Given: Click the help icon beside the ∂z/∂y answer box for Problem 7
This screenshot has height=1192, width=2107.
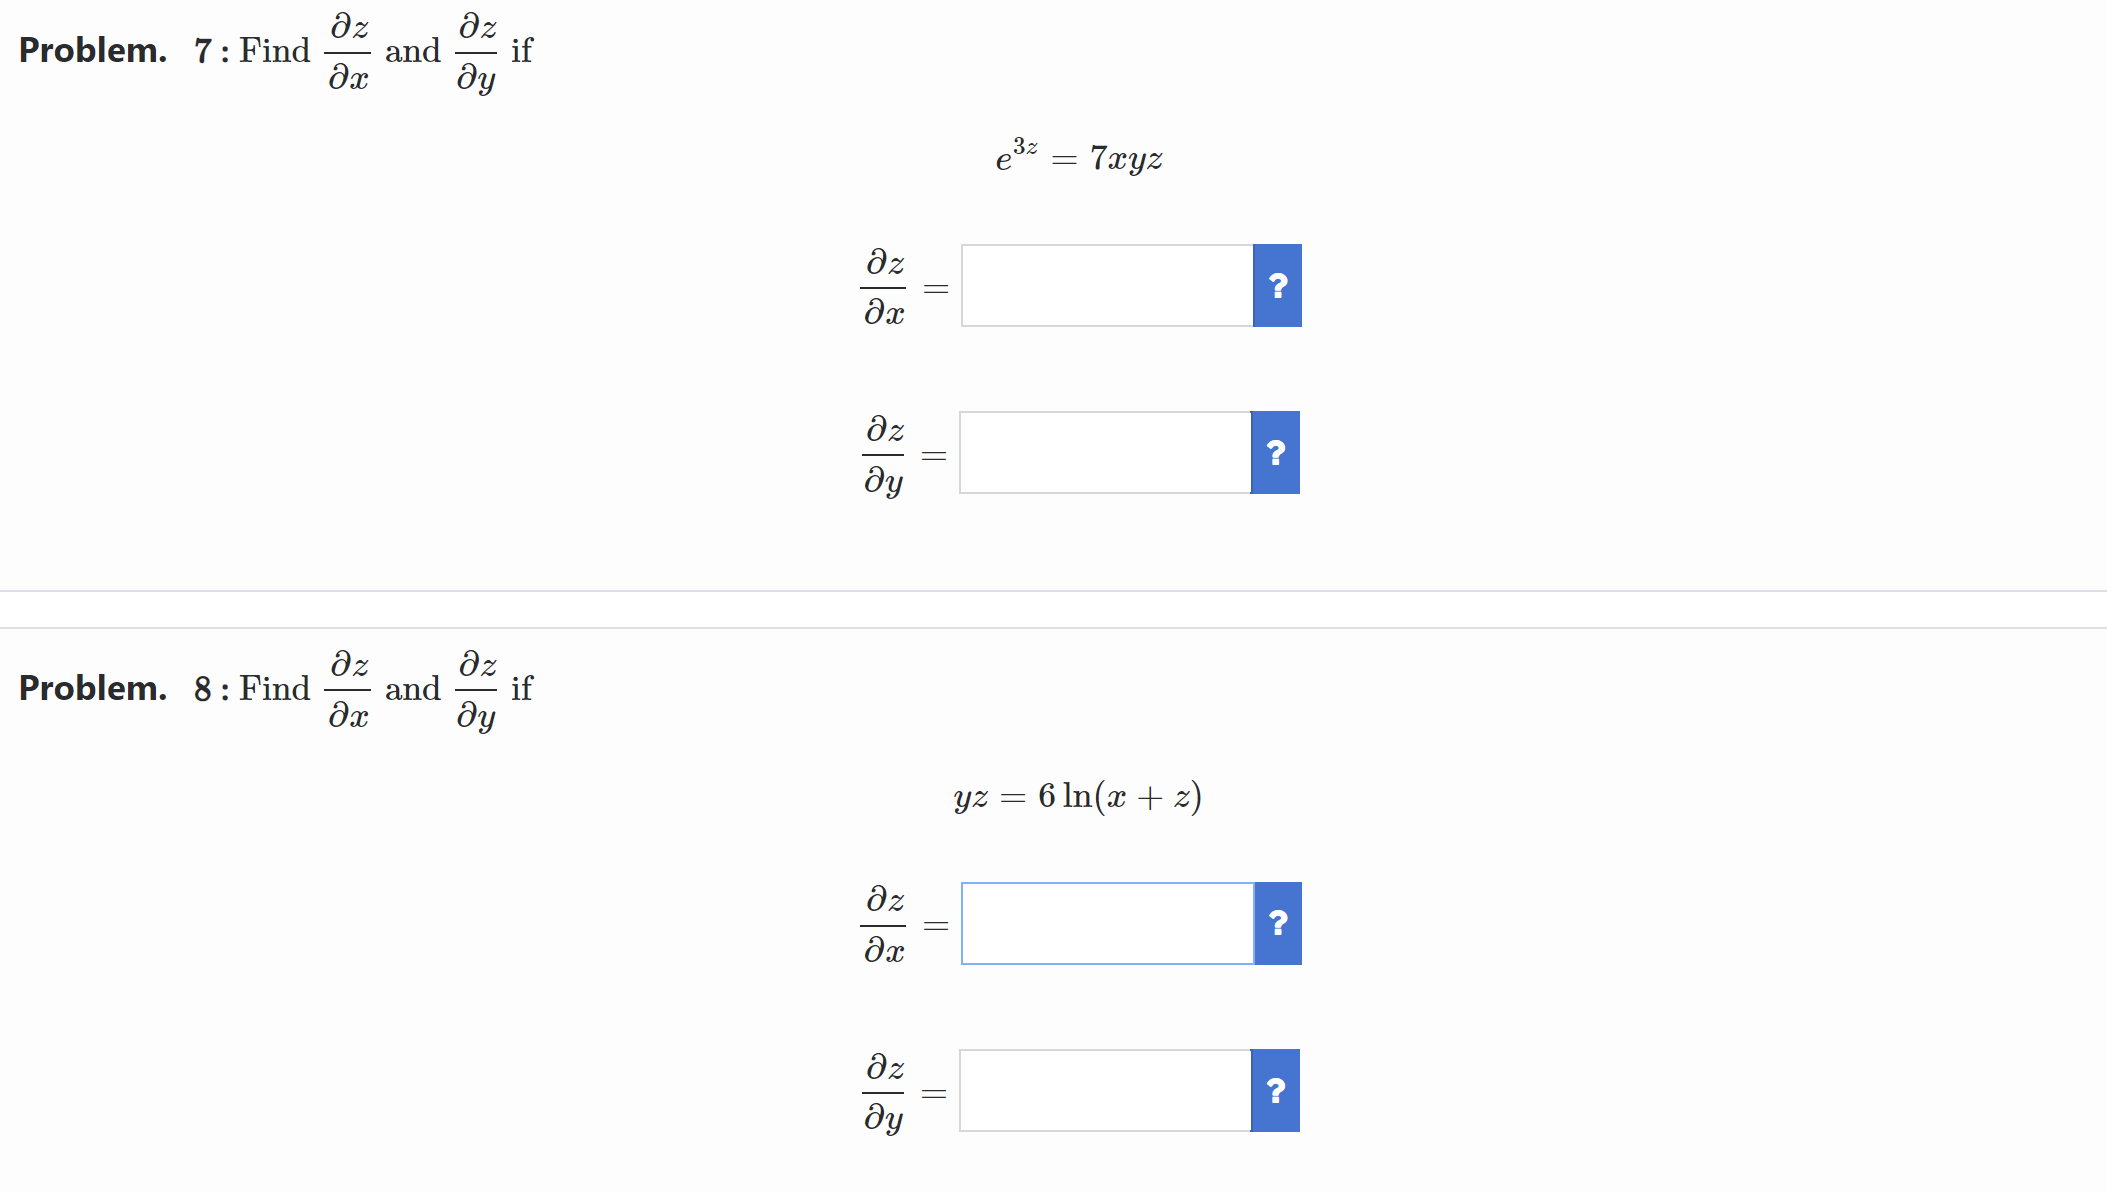Looking at the screenshot, I should (x=1275, y=453).
